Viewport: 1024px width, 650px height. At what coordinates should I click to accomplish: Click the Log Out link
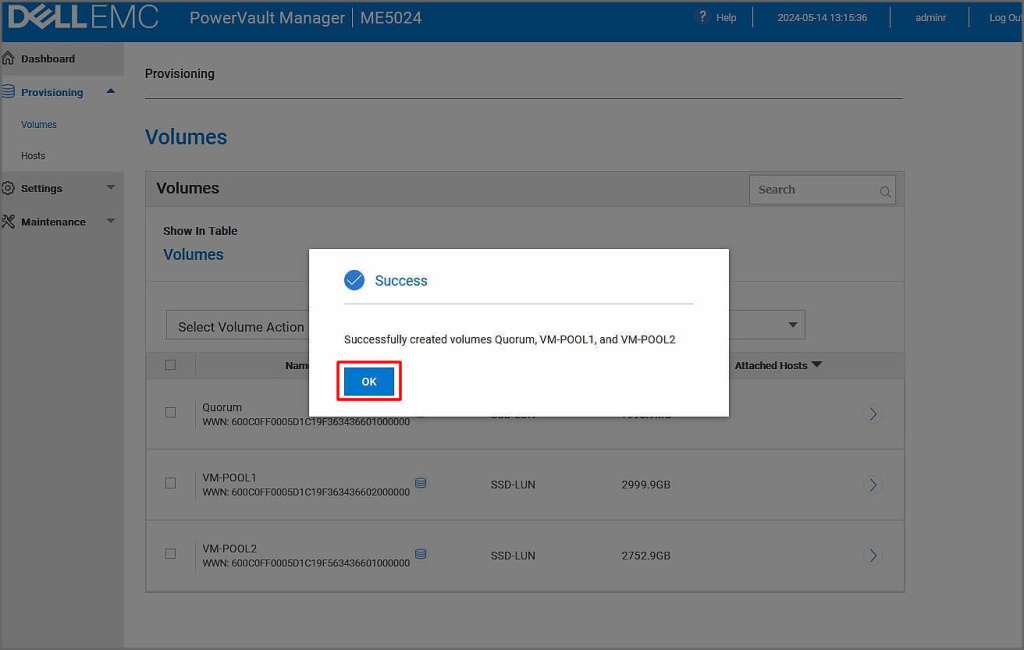(x=1003, y=18)
